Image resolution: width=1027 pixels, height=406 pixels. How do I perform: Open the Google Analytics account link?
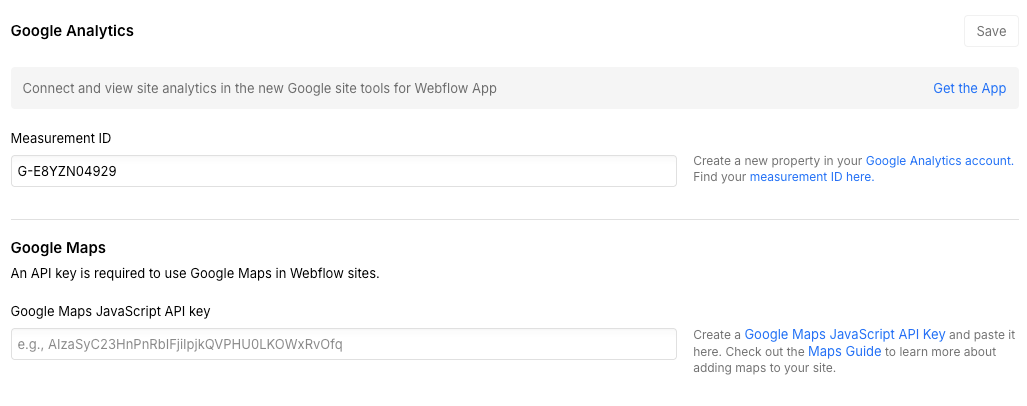point(940,160)
